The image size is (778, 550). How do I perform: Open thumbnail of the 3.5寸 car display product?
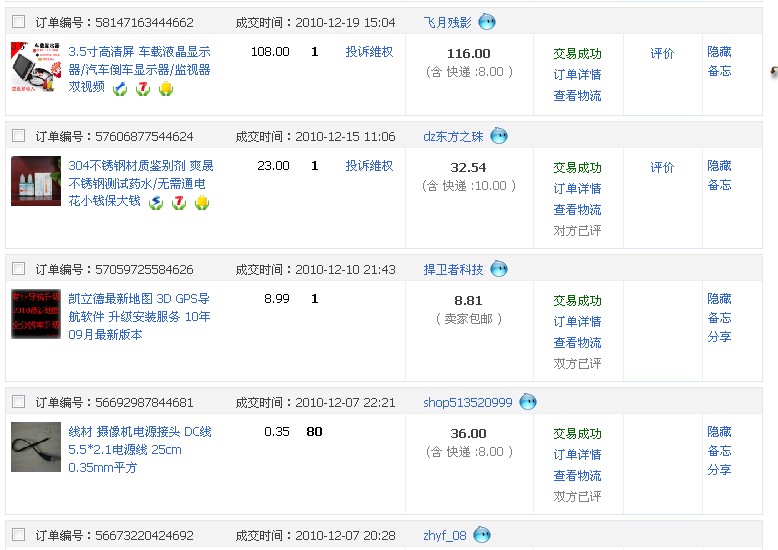[x=36, y=67]
